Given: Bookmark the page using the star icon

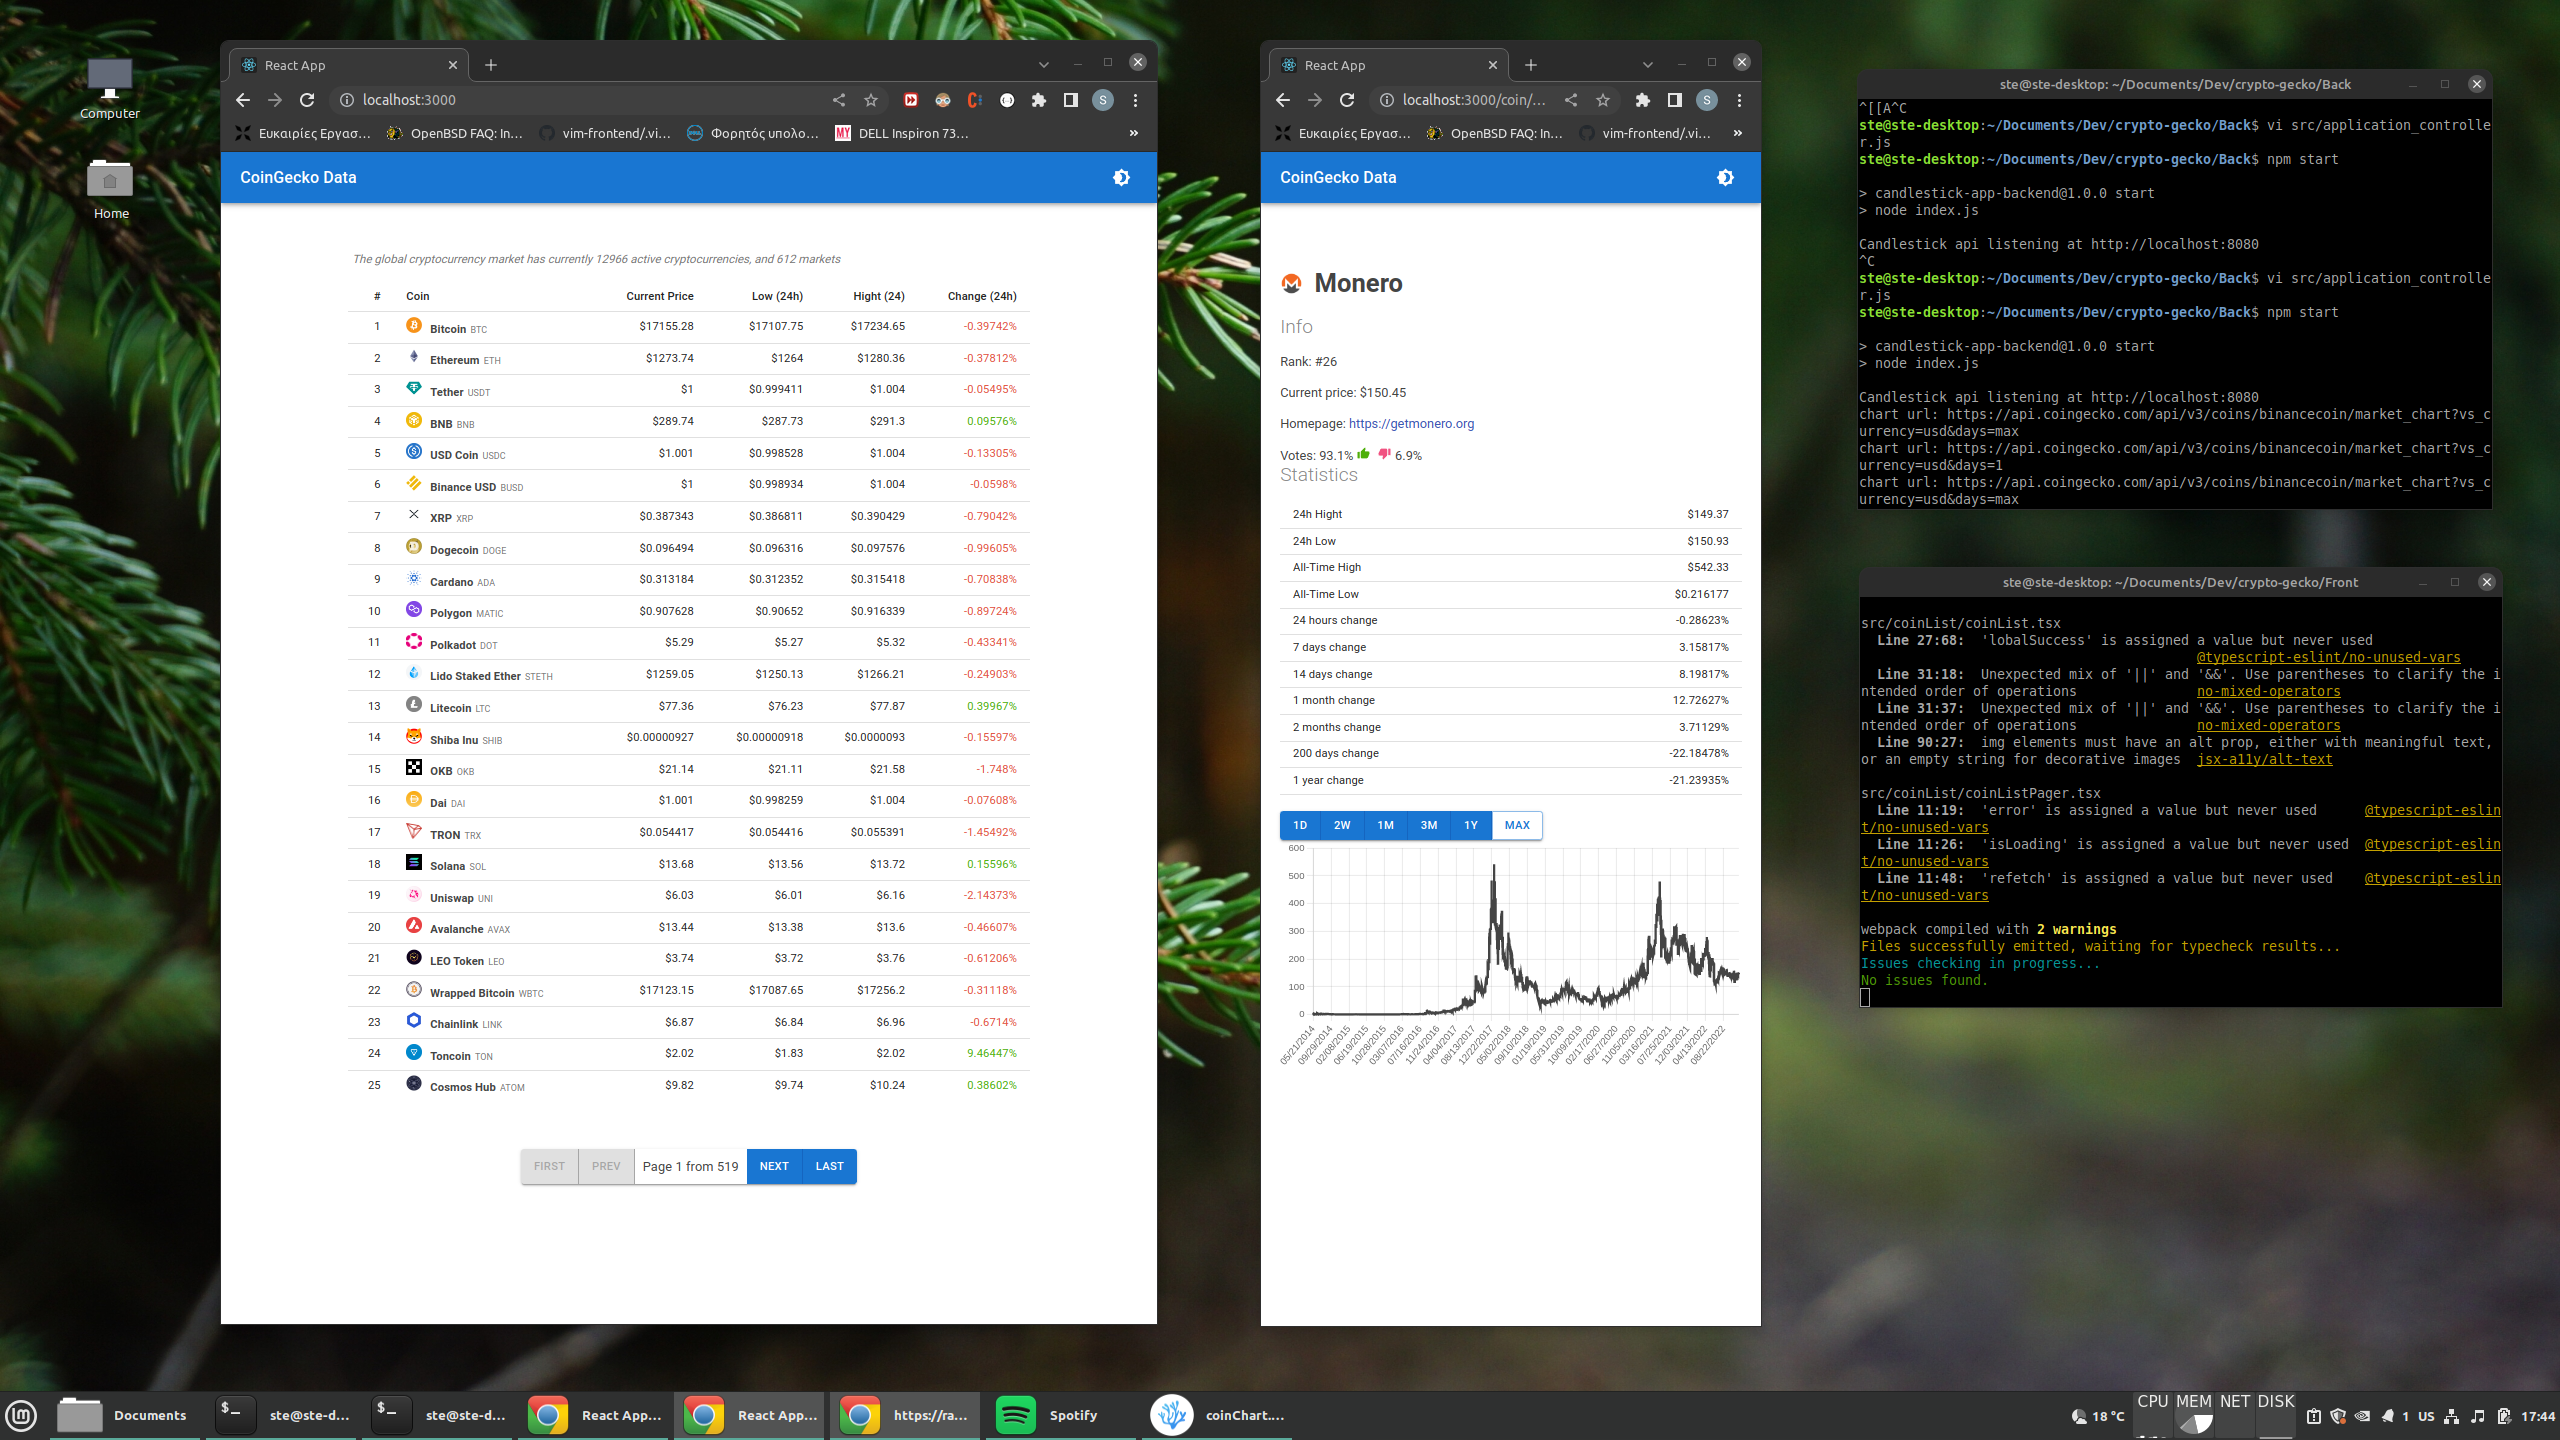Looking at the screenshot, I should tap(870, 100).
